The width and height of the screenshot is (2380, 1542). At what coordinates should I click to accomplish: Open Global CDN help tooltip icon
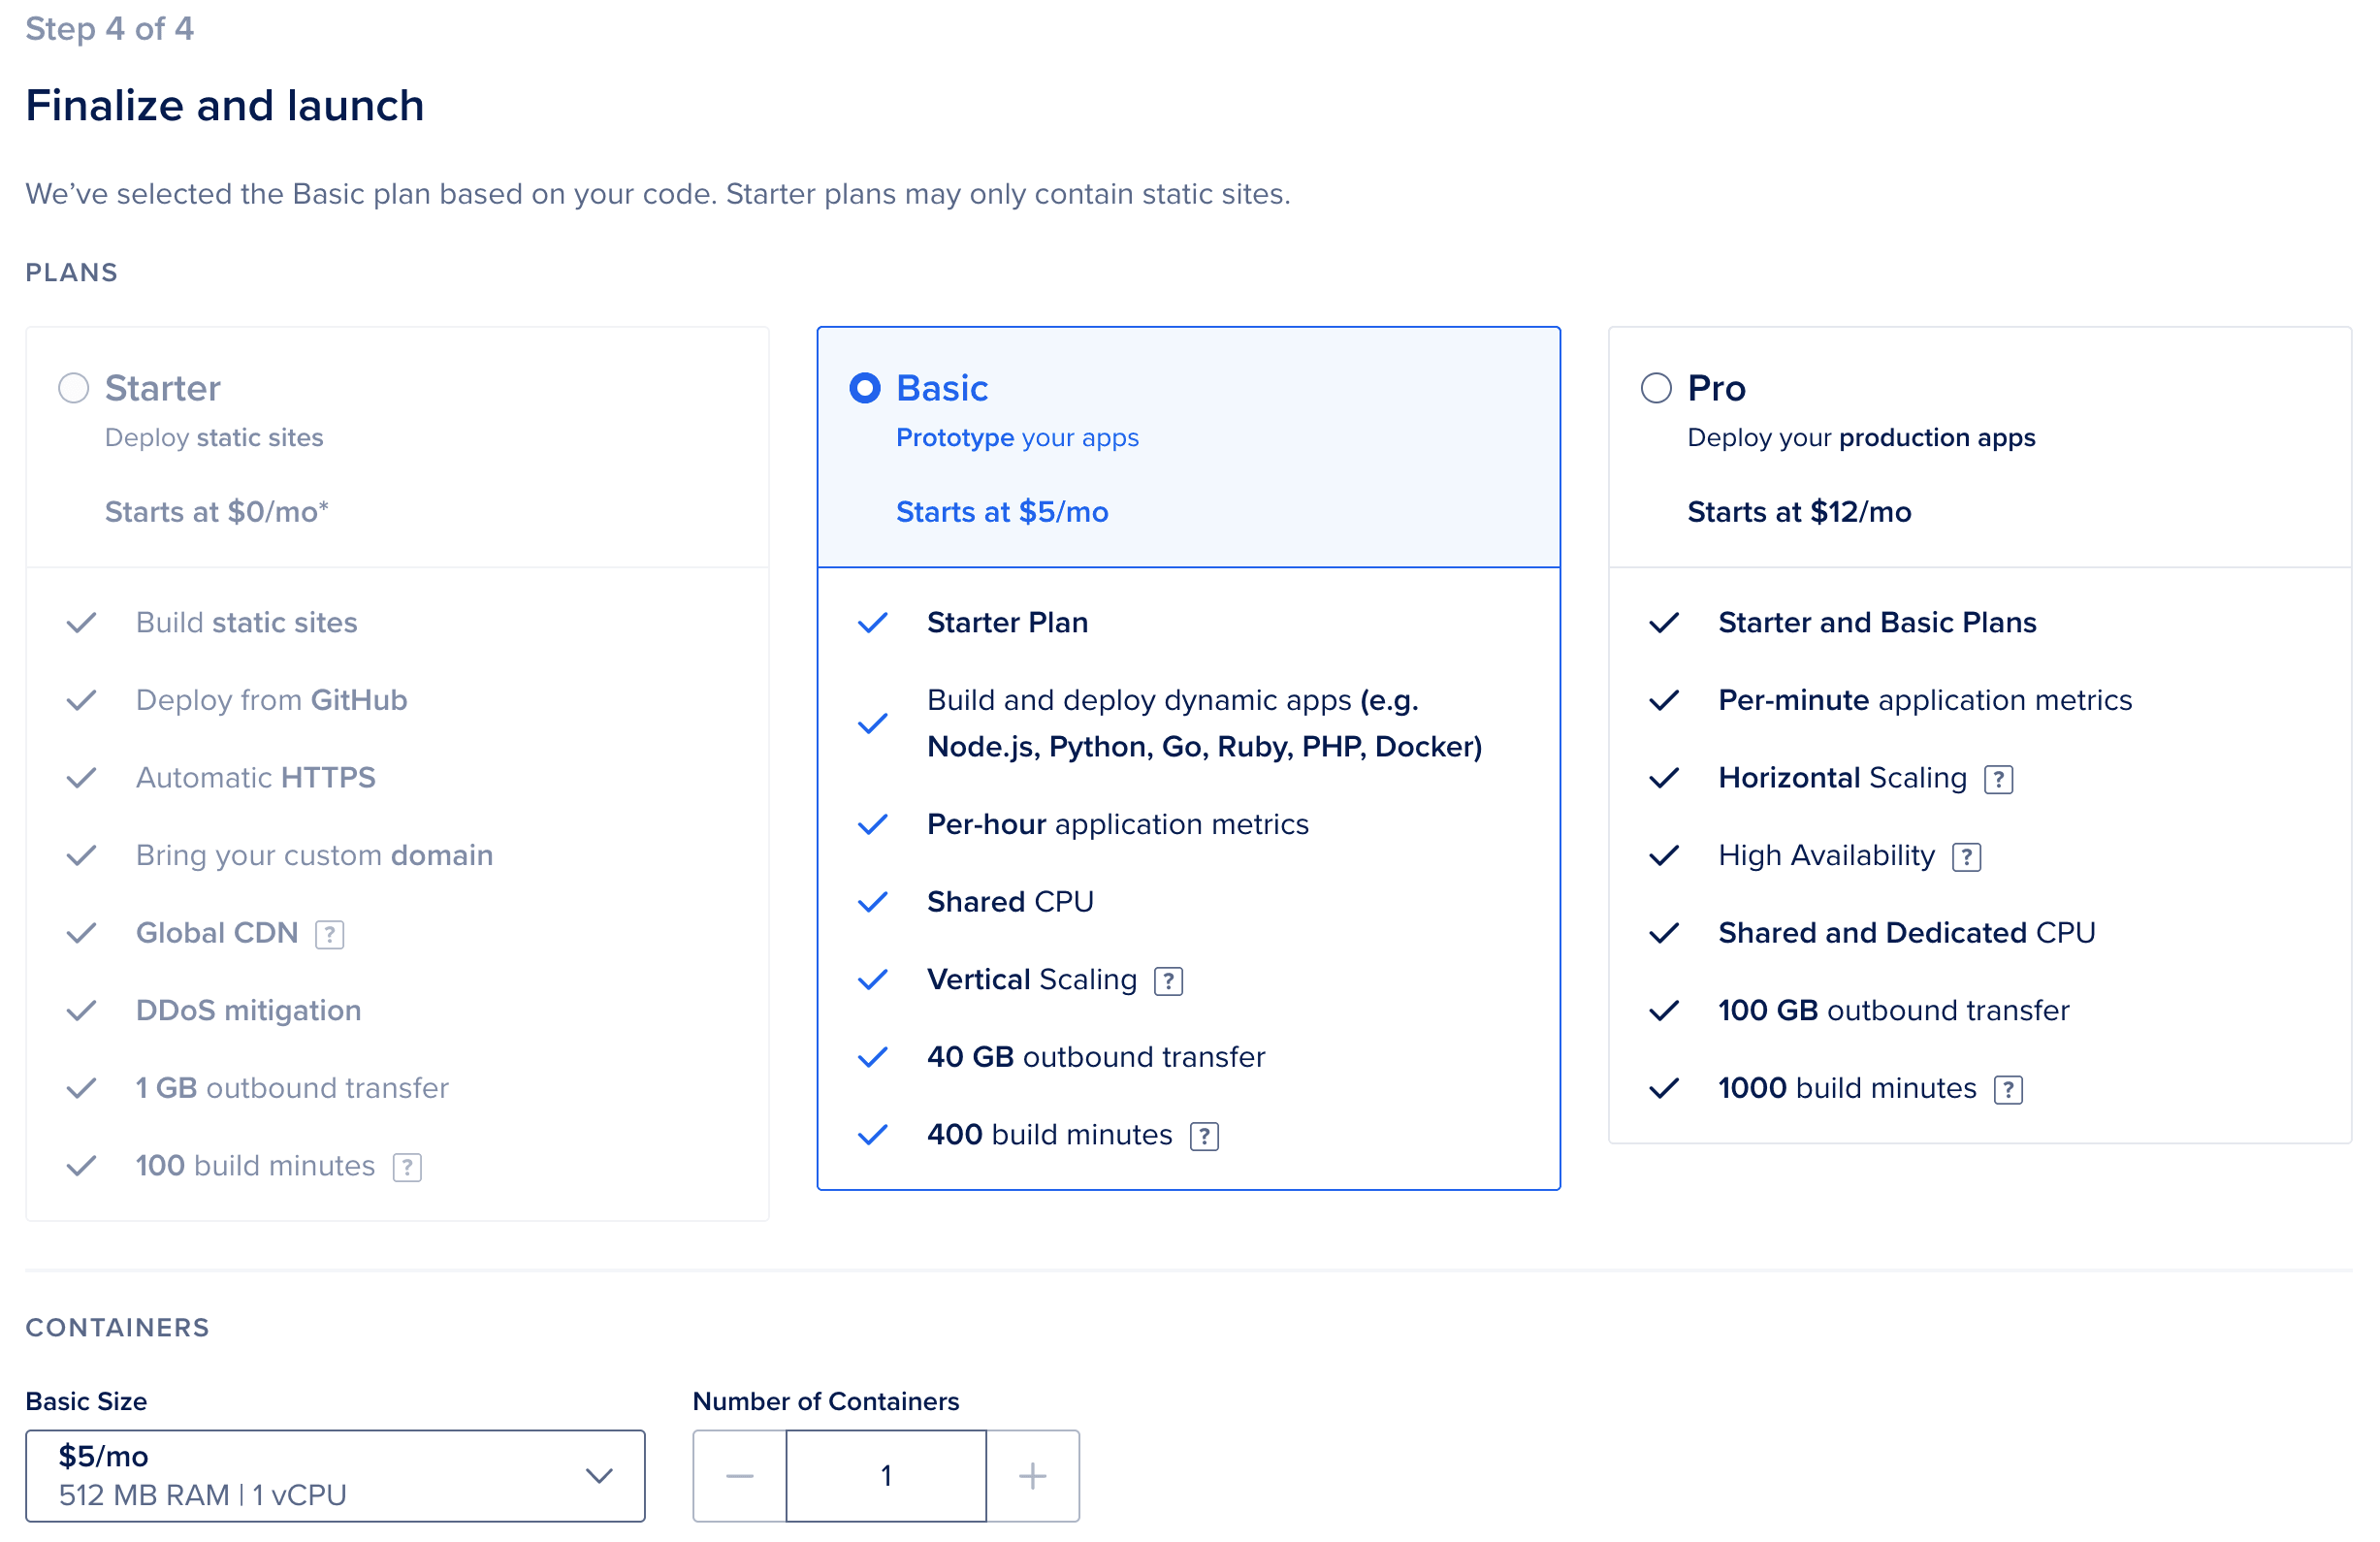329,934
